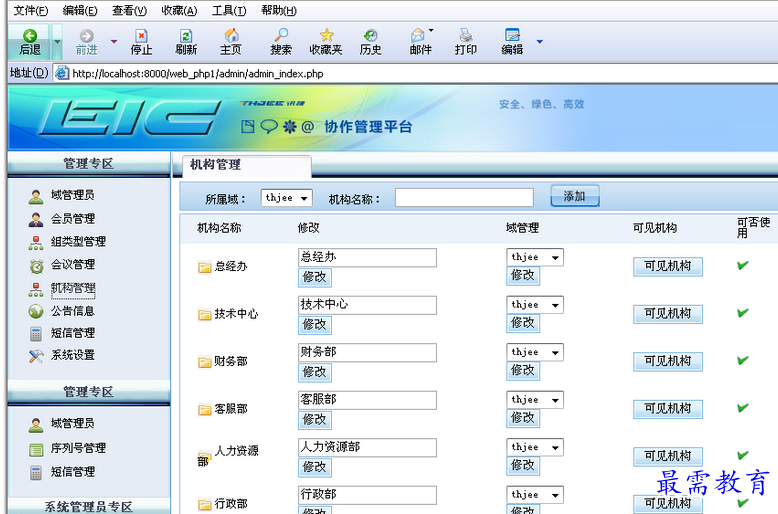Viewport: 778px width, 514px height.
Task: Open the 工具(T) menu
Action: (229, 11)
